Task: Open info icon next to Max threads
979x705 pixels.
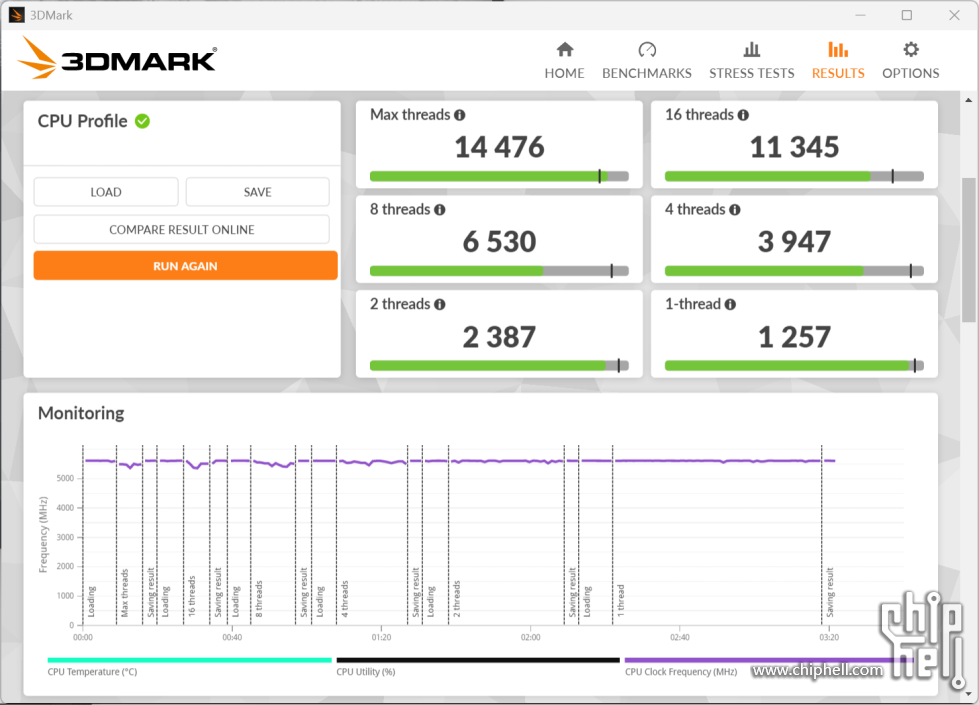Action: coord(460,115)
